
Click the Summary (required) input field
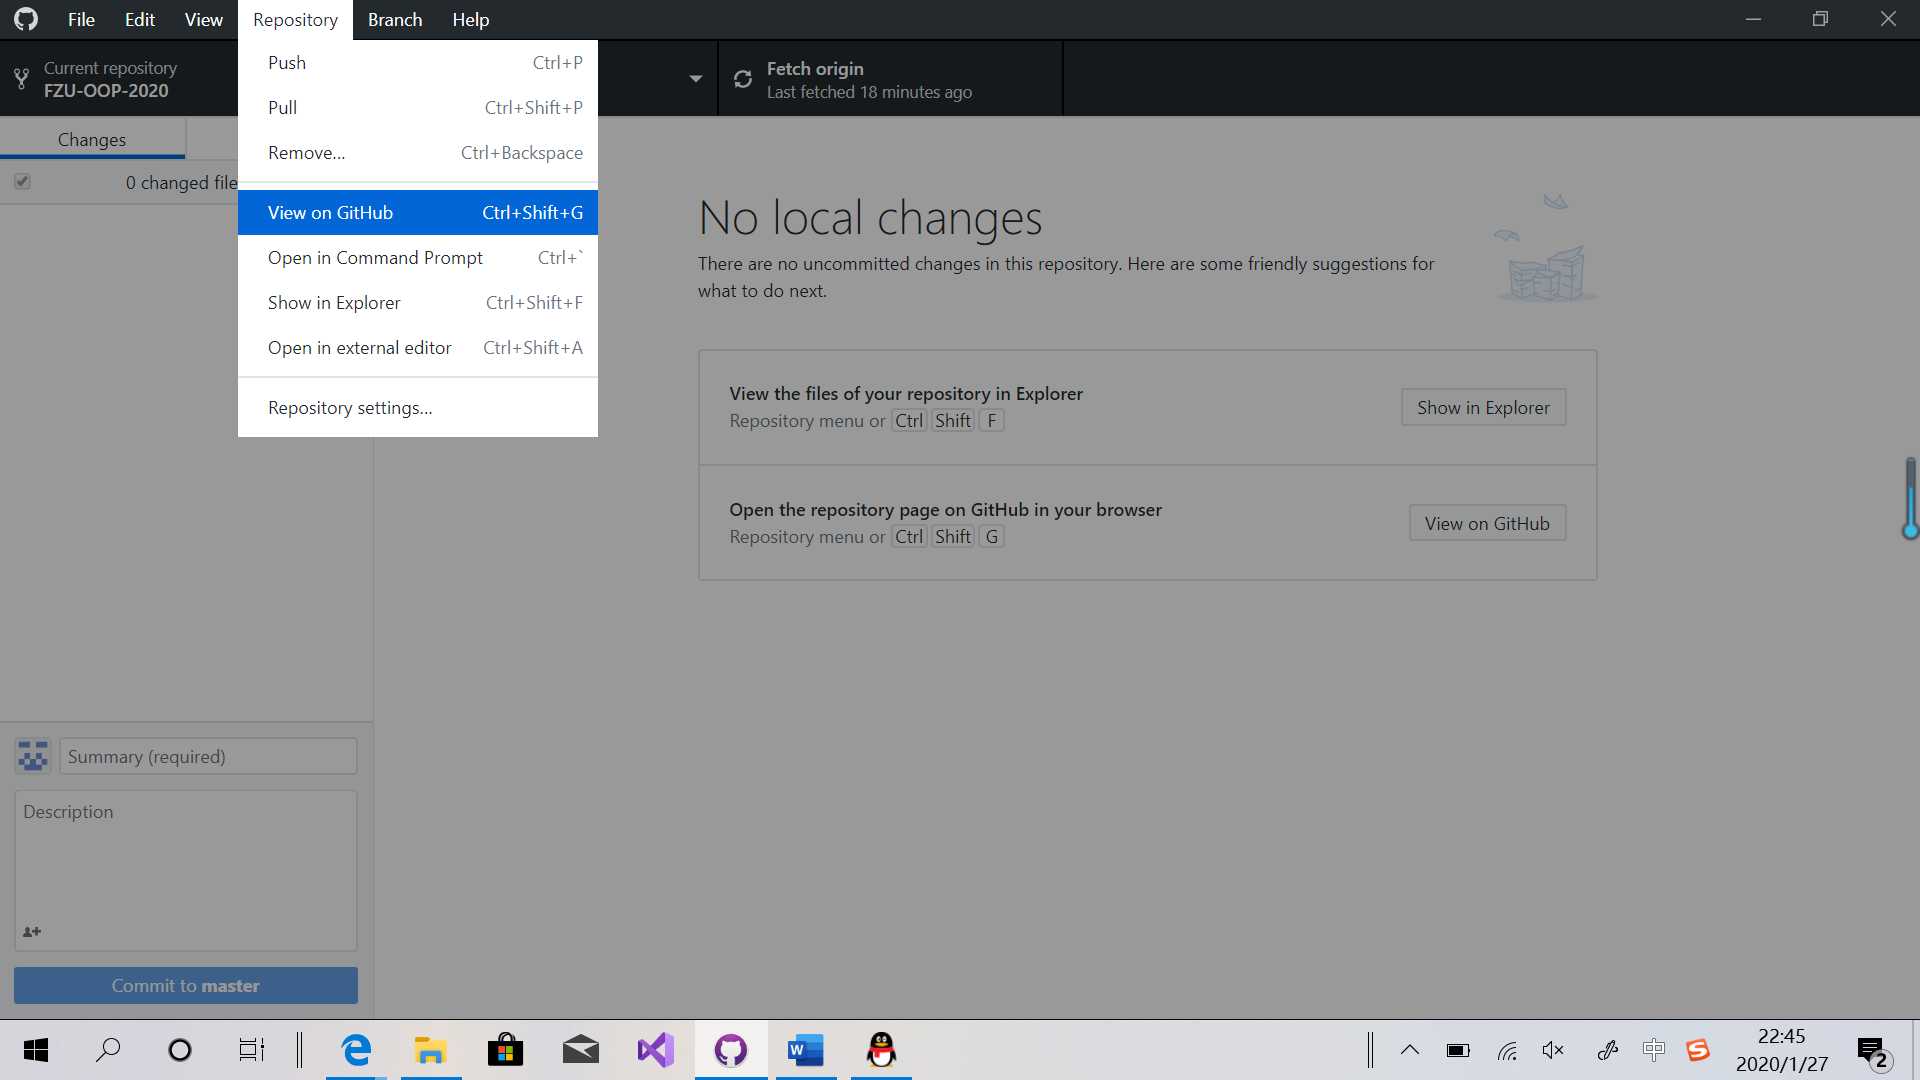208,756
